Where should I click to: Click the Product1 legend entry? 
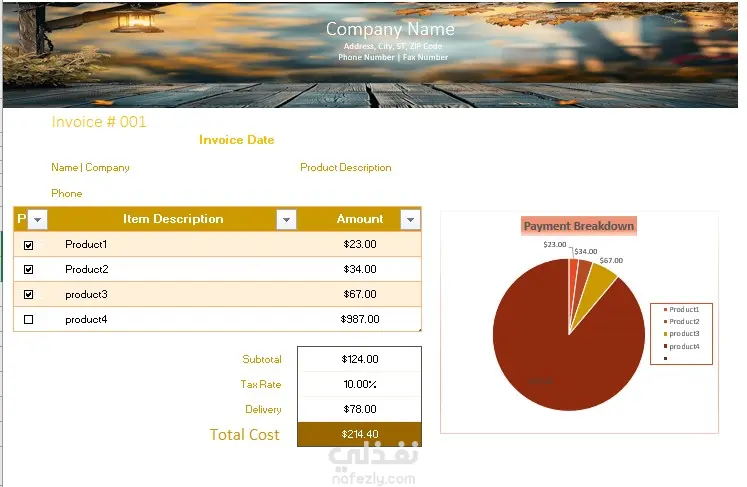pos(682,310)
